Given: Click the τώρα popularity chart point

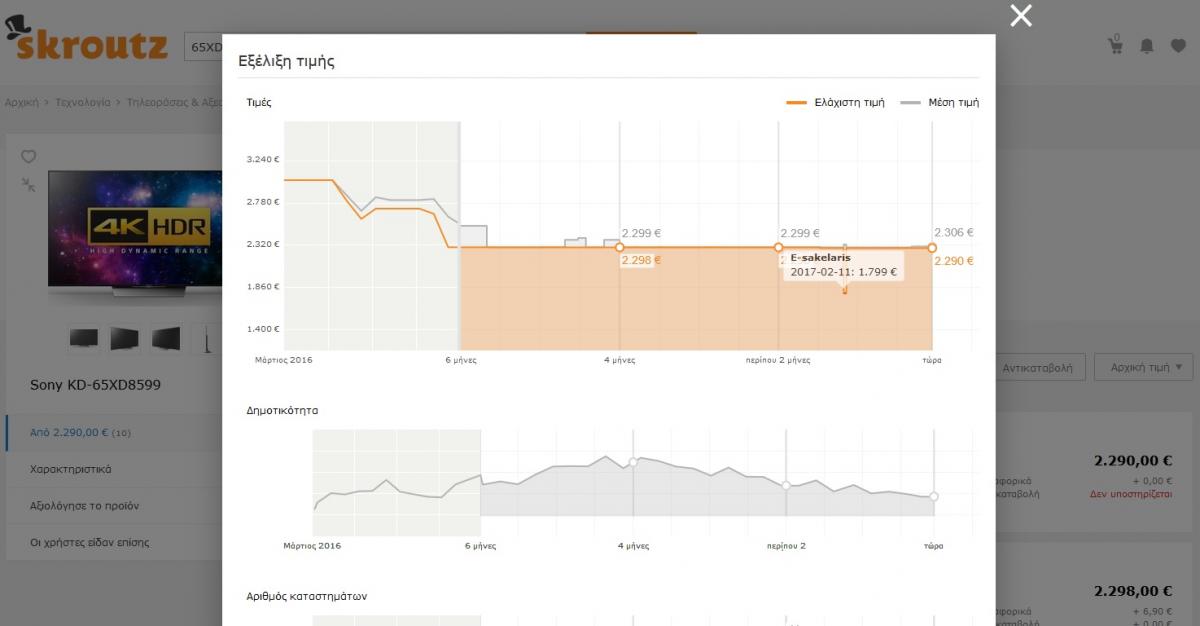Looking at the screenshot, I should tap(933, 496).
